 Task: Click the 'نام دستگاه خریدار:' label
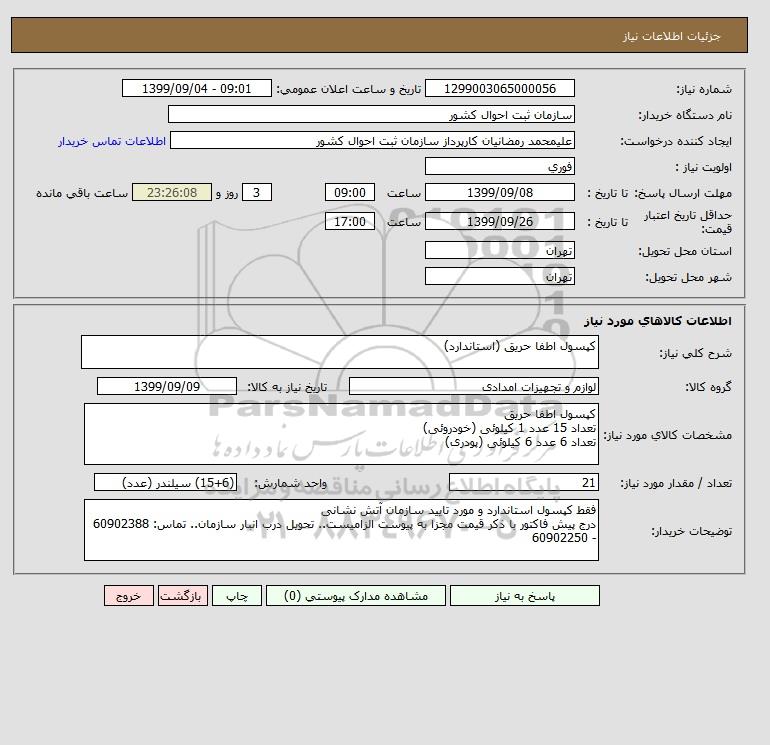[x=685, y=115]
